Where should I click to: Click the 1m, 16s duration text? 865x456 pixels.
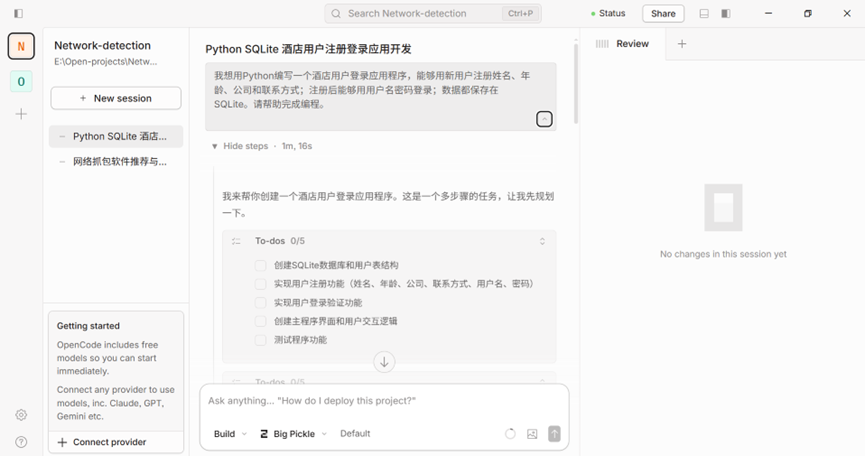(x=297, y=146)
